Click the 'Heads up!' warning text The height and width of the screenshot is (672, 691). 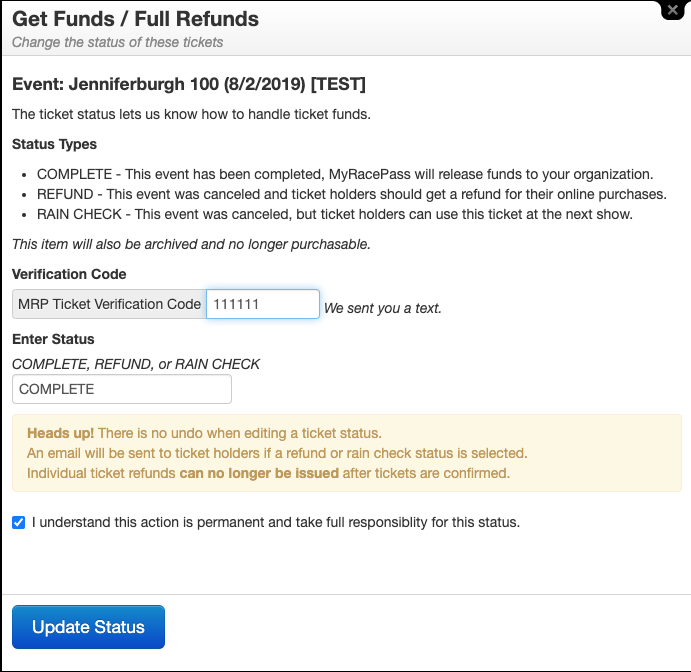(60, 433)
